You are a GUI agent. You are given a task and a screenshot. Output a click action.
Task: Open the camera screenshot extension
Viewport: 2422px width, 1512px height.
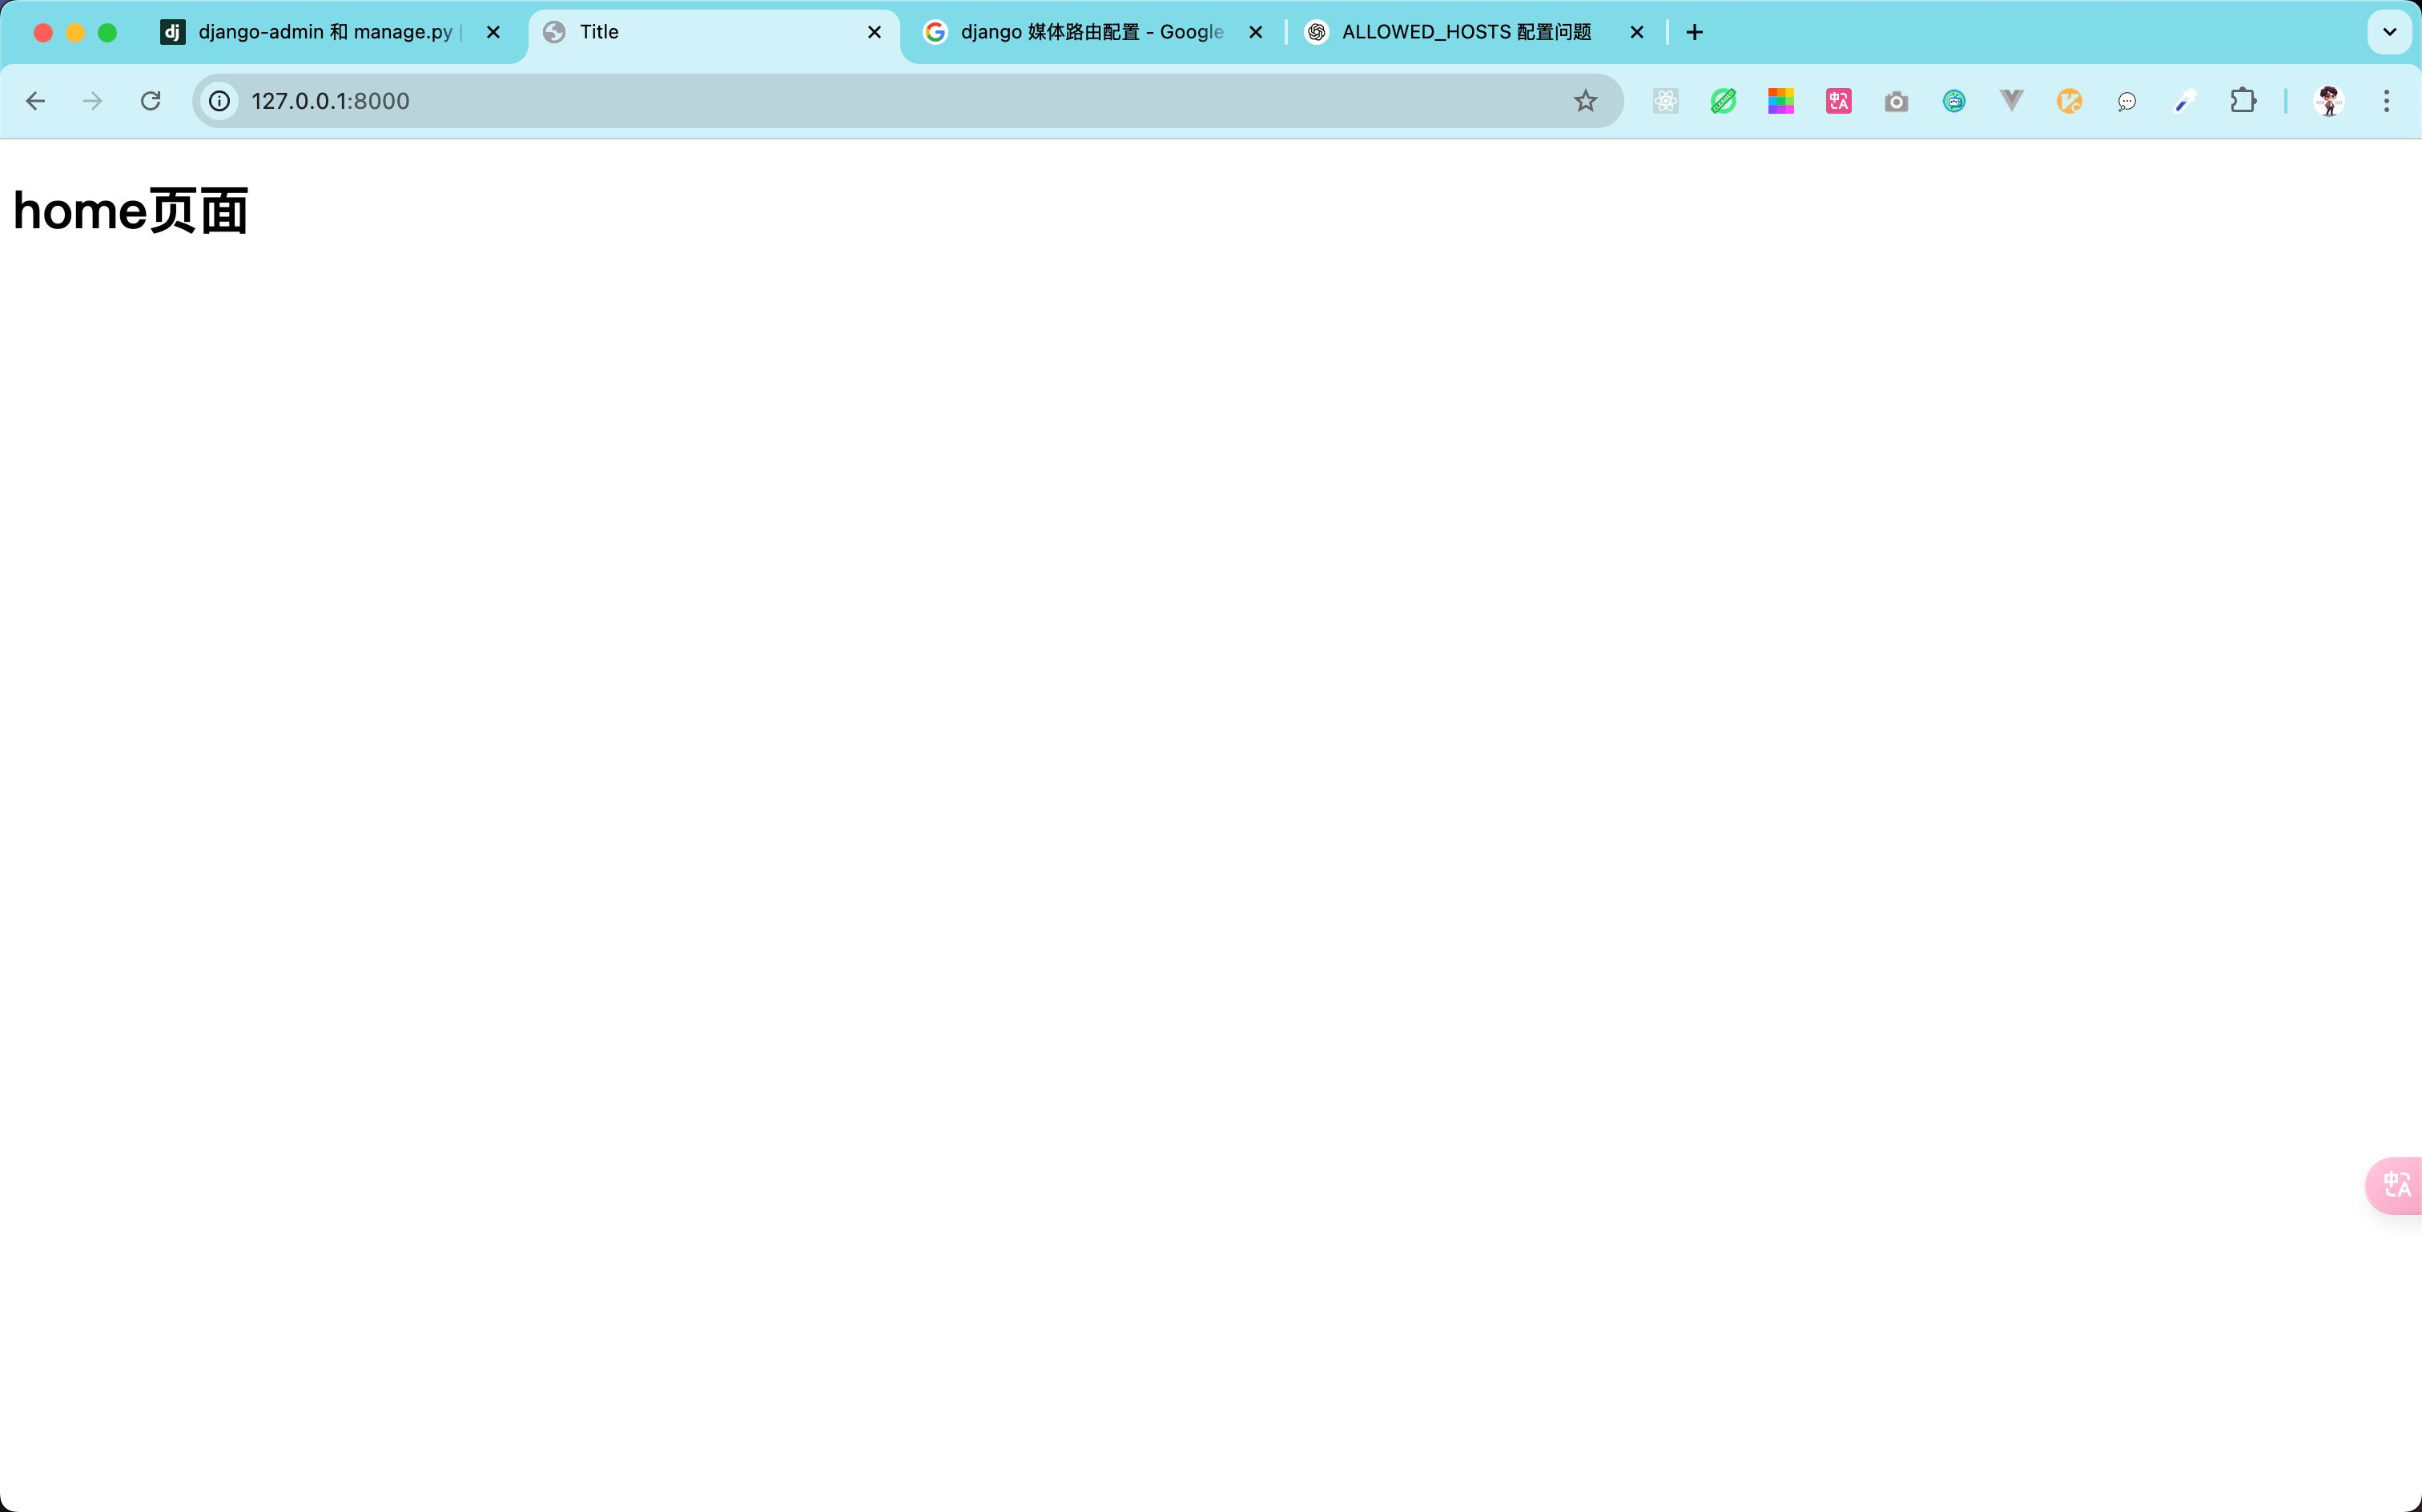coord(1896,101)
